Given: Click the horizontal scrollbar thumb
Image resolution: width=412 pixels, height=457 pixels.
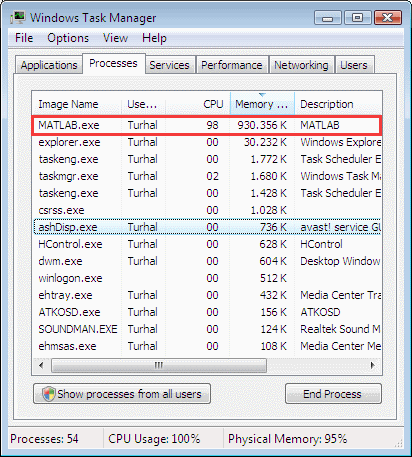Looking at the screenshot, I should tap(159, 365).
